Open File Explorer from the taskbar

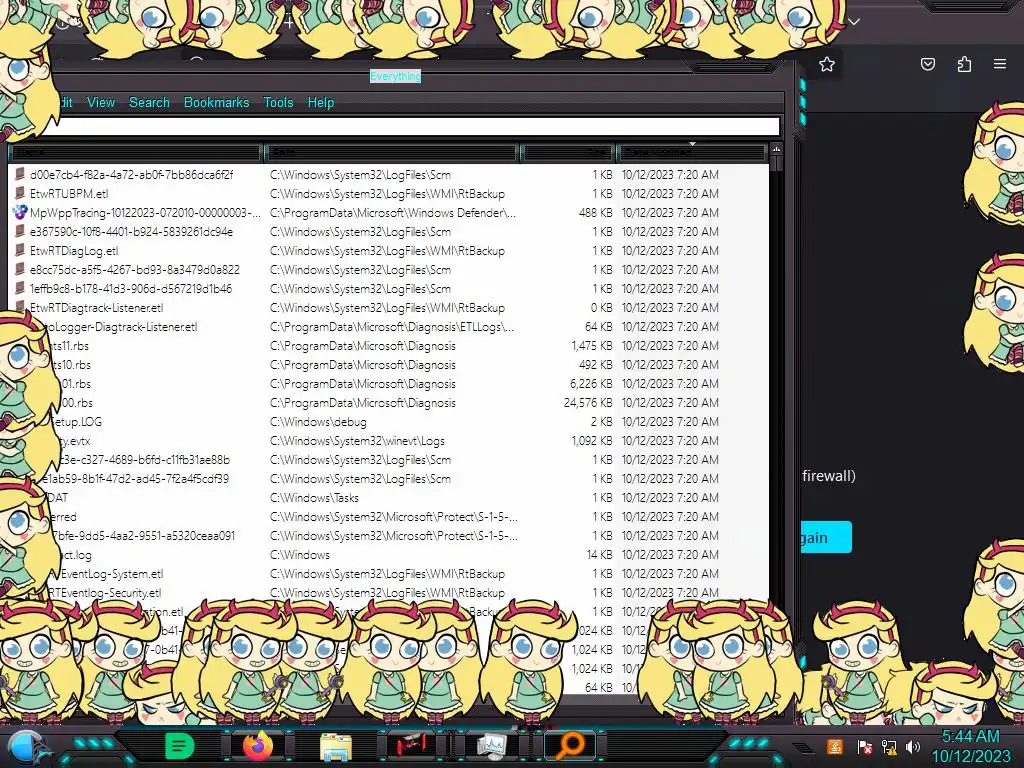coord(336,746)
